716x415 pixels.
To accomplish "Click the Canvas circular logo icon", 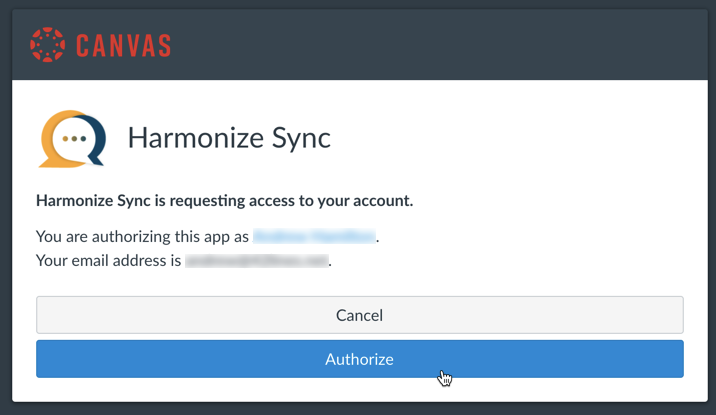I will click(46, 45).
